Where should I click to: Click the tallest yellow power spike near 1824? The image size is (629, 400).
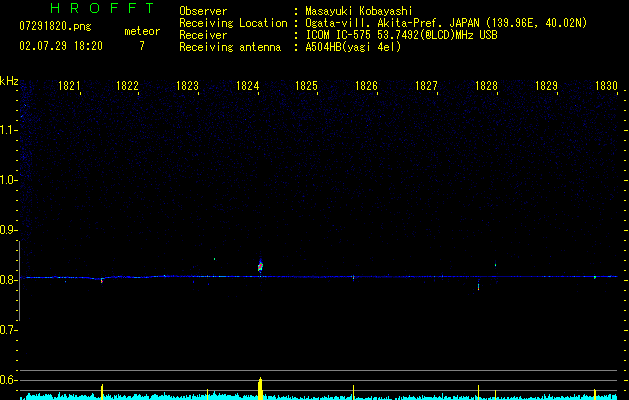pyautogui.click(x=260, y=388)
